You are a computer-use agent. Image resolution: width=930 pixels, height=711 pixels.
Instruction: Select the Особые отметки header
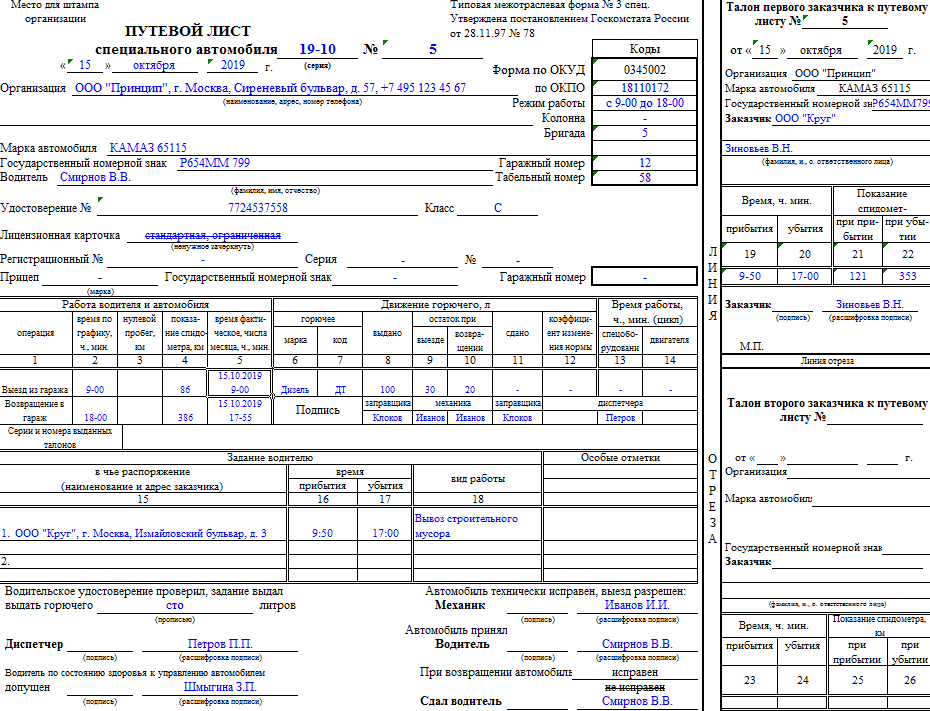tap(620, 458)
